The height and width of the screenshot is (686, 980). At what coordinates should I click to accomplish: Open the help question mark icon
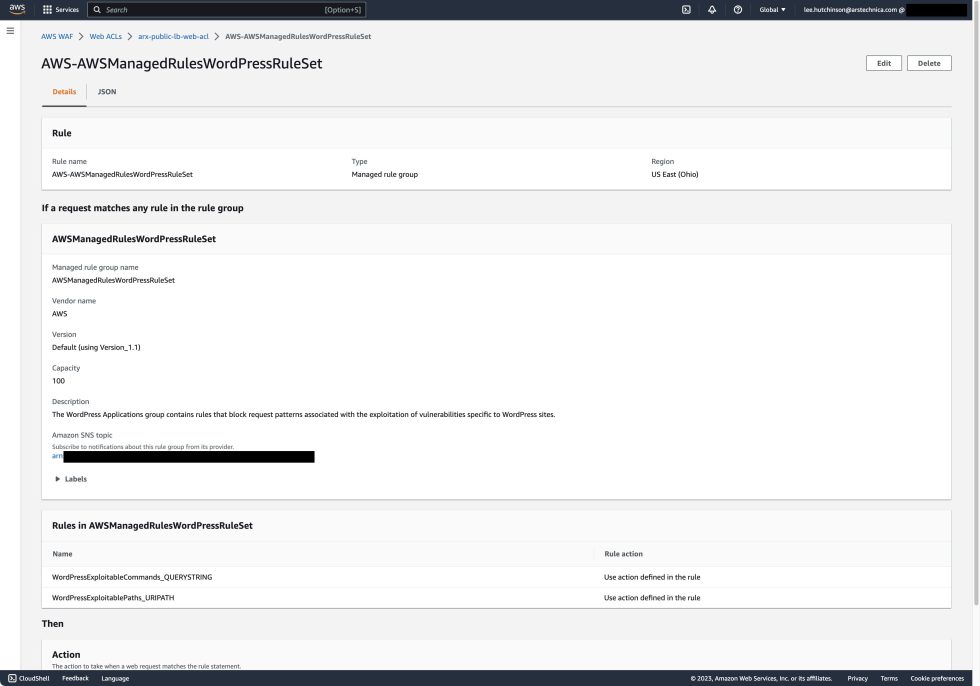[737, 9]
